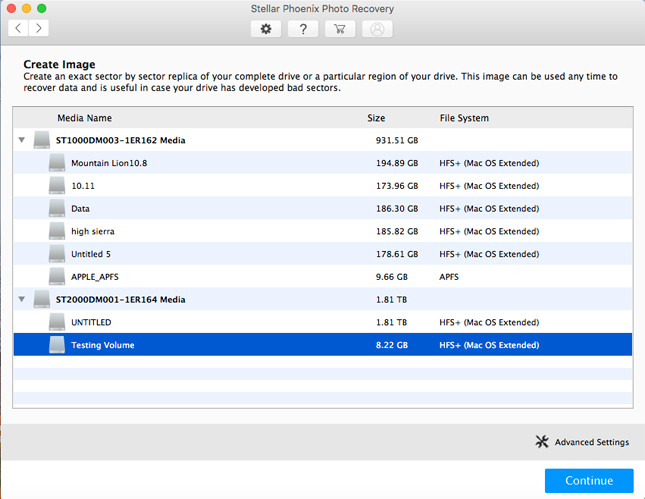Select the Untitled 5 volume
This screenshot has height=499, width=645.
pos(323,254)
